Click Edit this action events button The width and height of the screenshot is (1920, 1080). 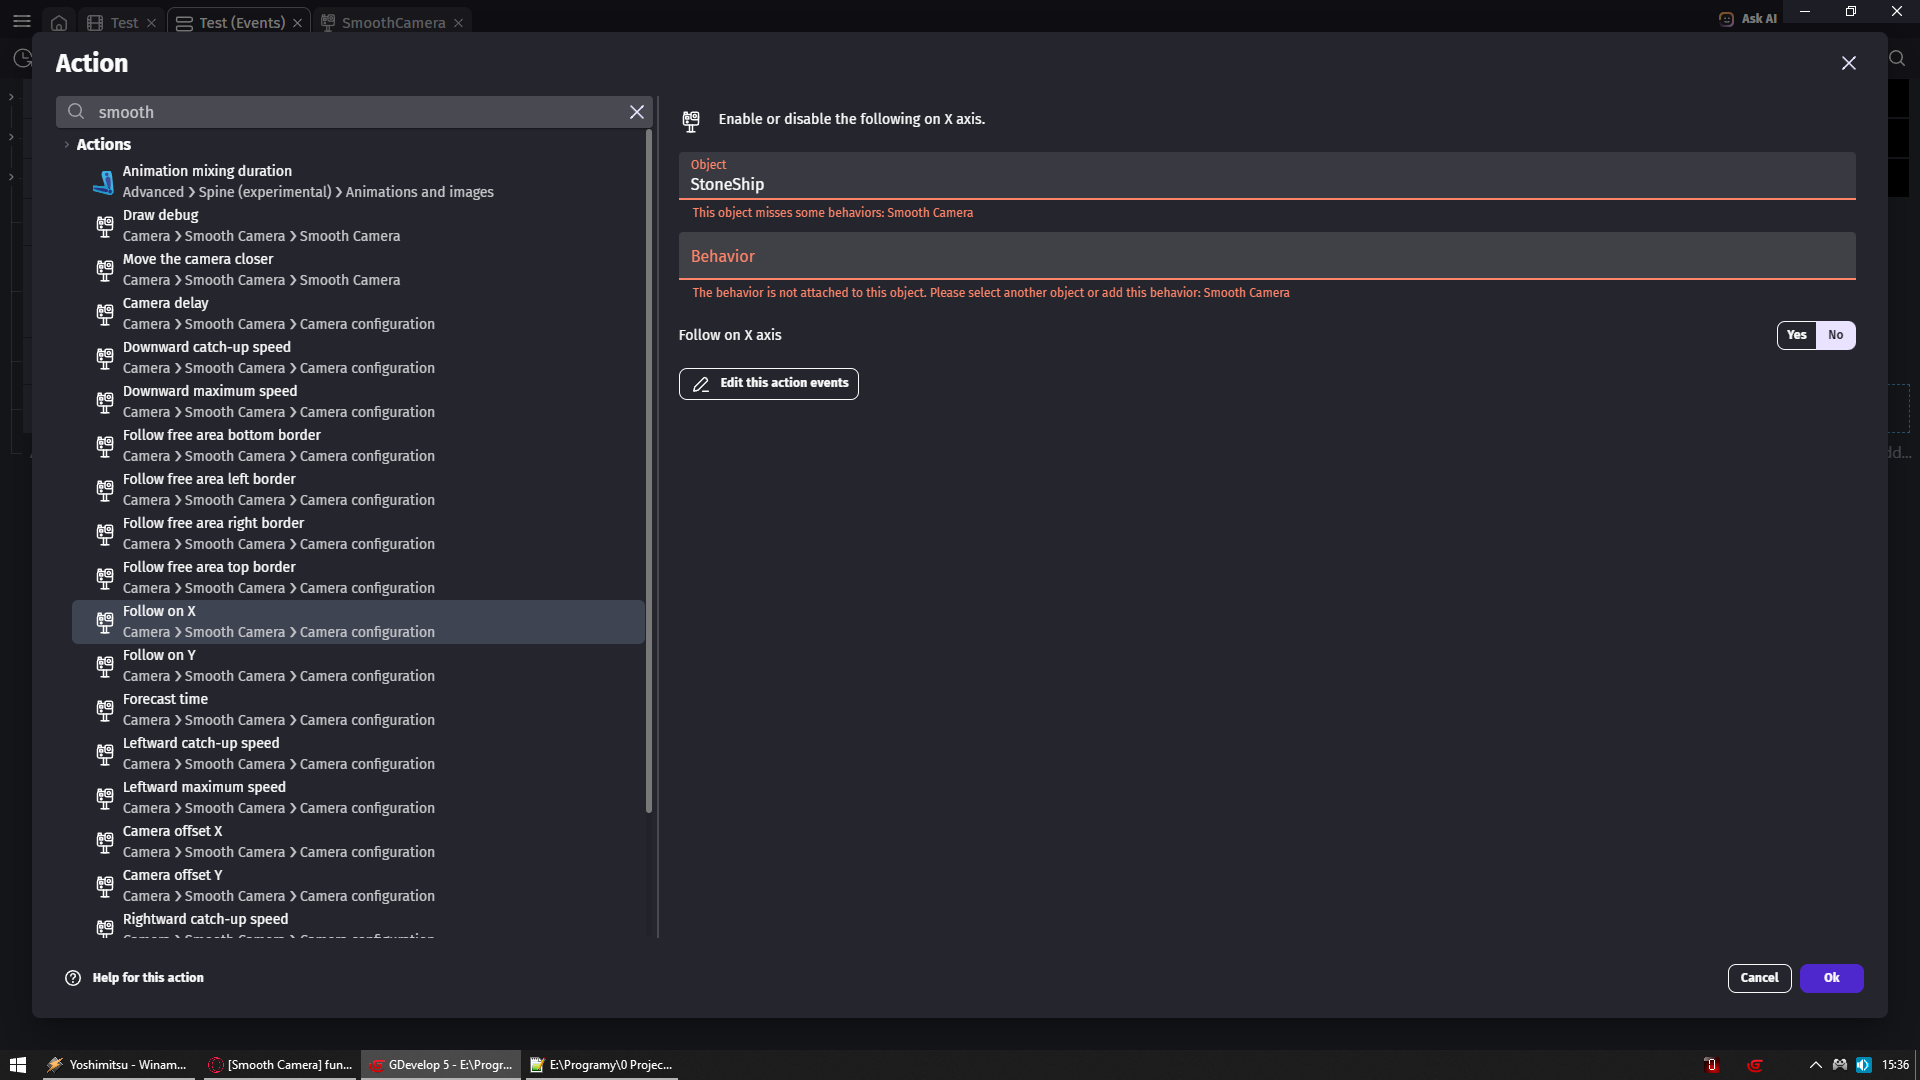pos(768,383)
